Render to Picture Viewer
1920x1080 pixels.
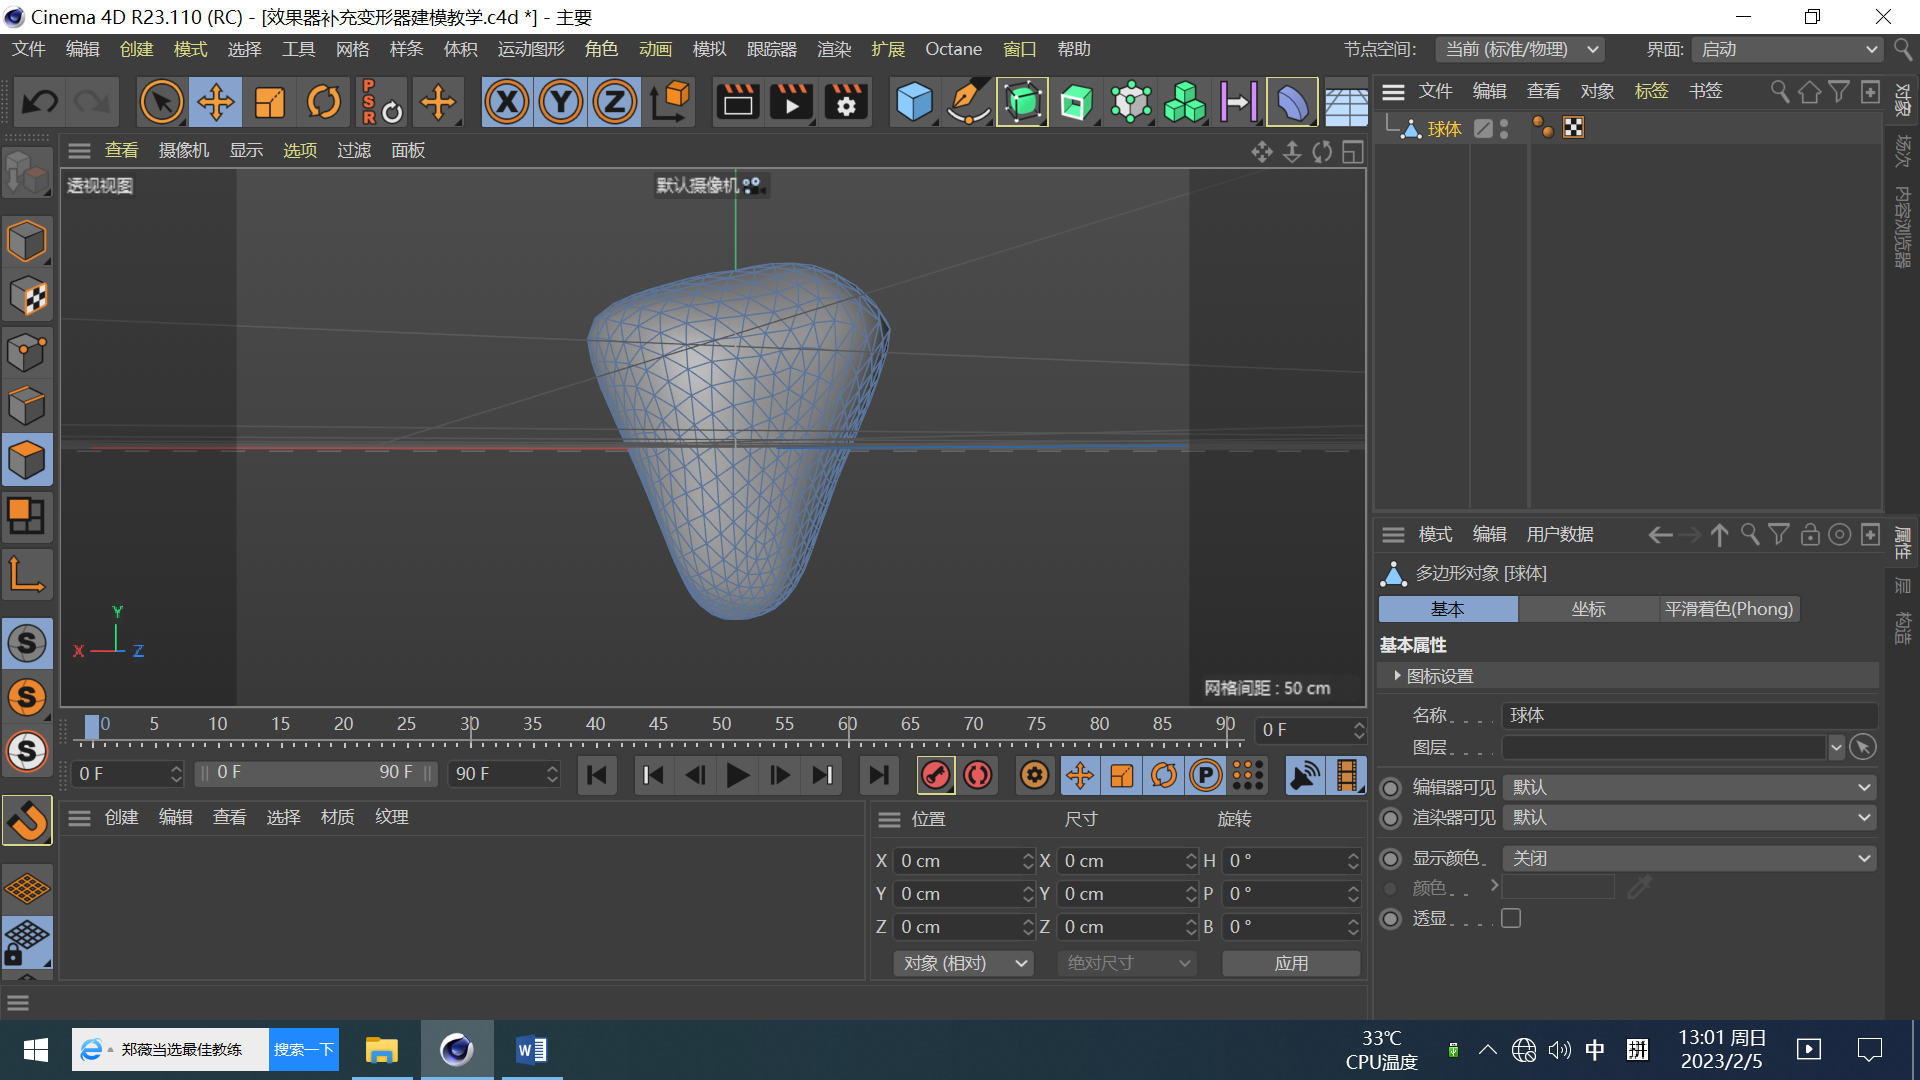coord(792,102)
